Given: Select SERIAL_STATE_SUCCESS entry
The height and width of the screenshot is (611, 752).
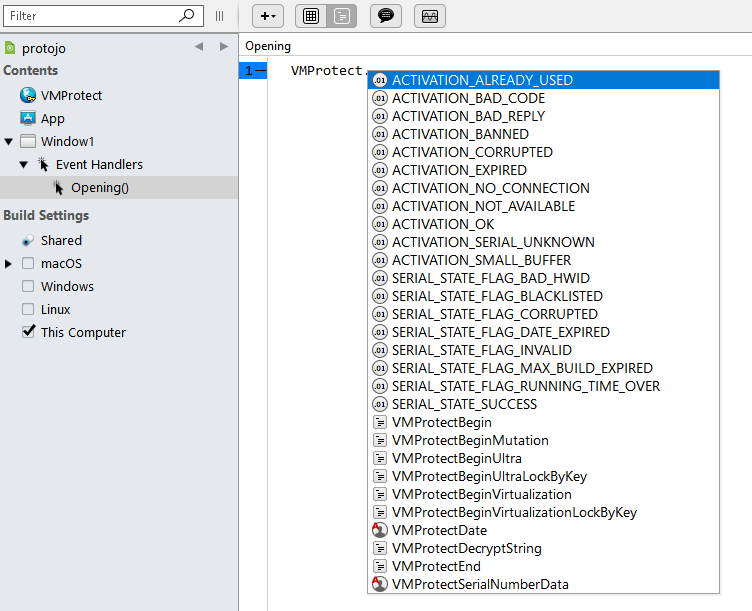Looking at the screenshot, I should 543,404.
